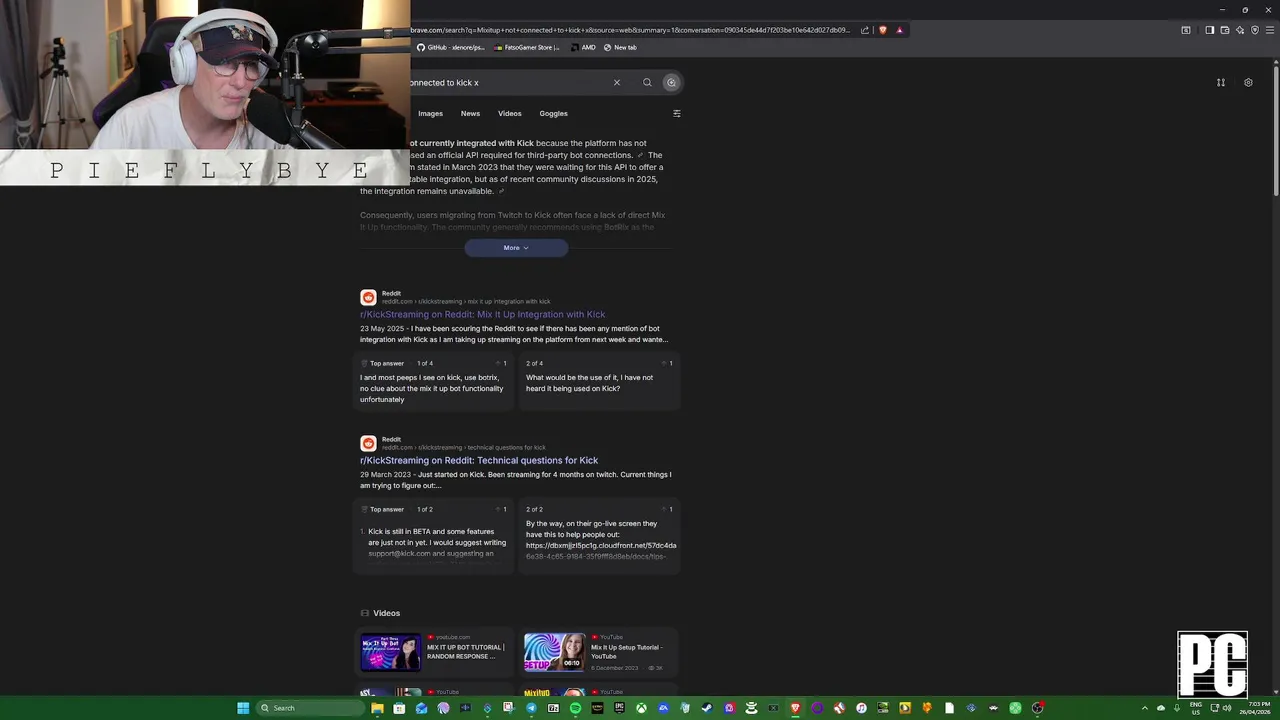The height and width of the screenshot is (720, 1280).
Task: Show hidden system tray icons chevron
Action: tap(1145, 708)
